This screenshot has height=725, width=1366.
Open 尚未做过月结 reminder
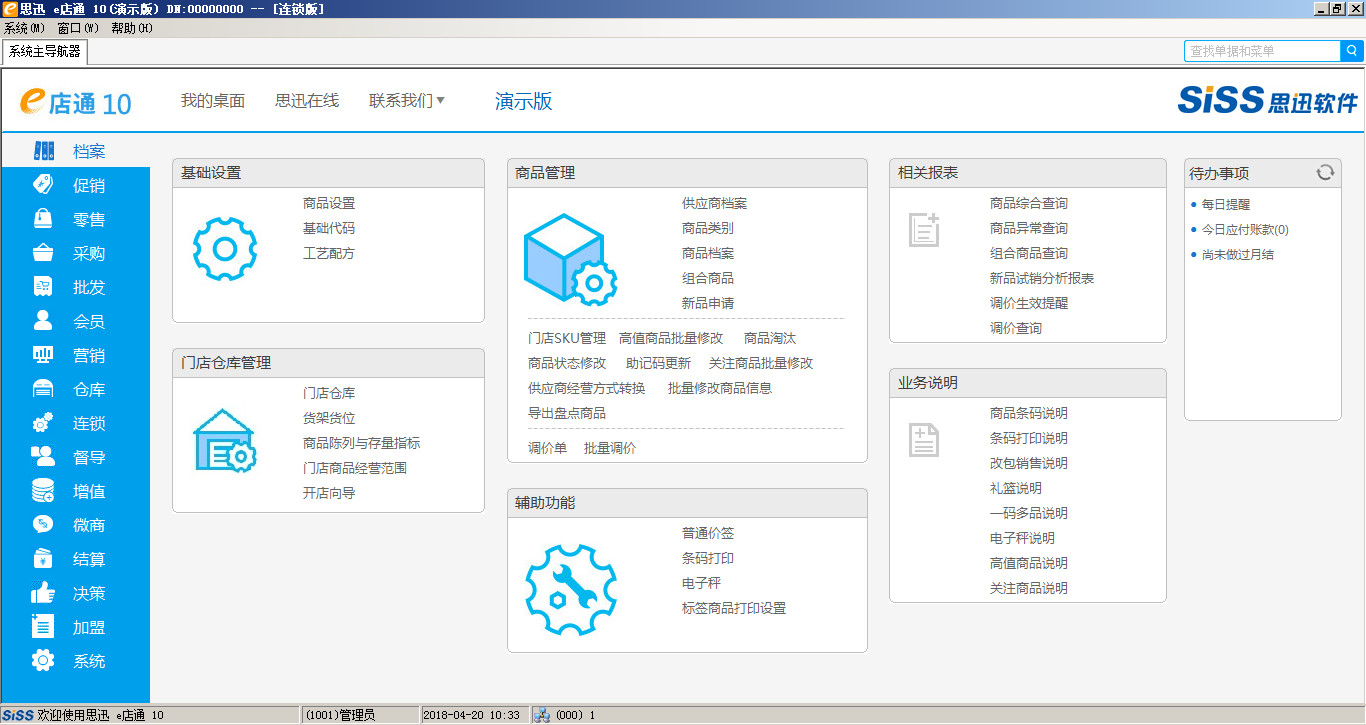1238,254
